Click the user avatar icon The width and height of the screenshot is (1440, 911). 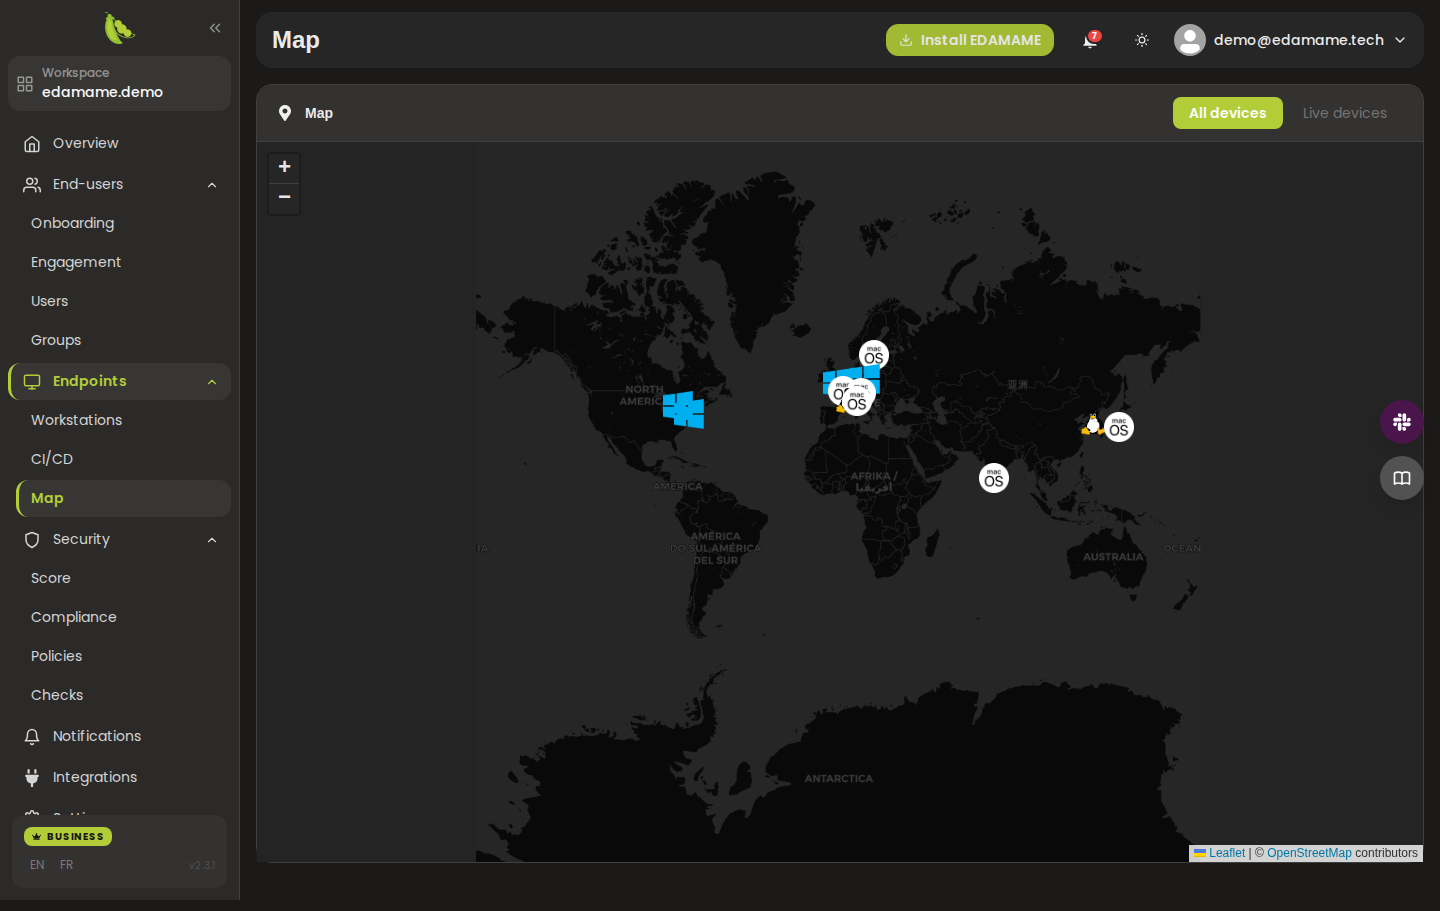click(x=1190, y=40)
